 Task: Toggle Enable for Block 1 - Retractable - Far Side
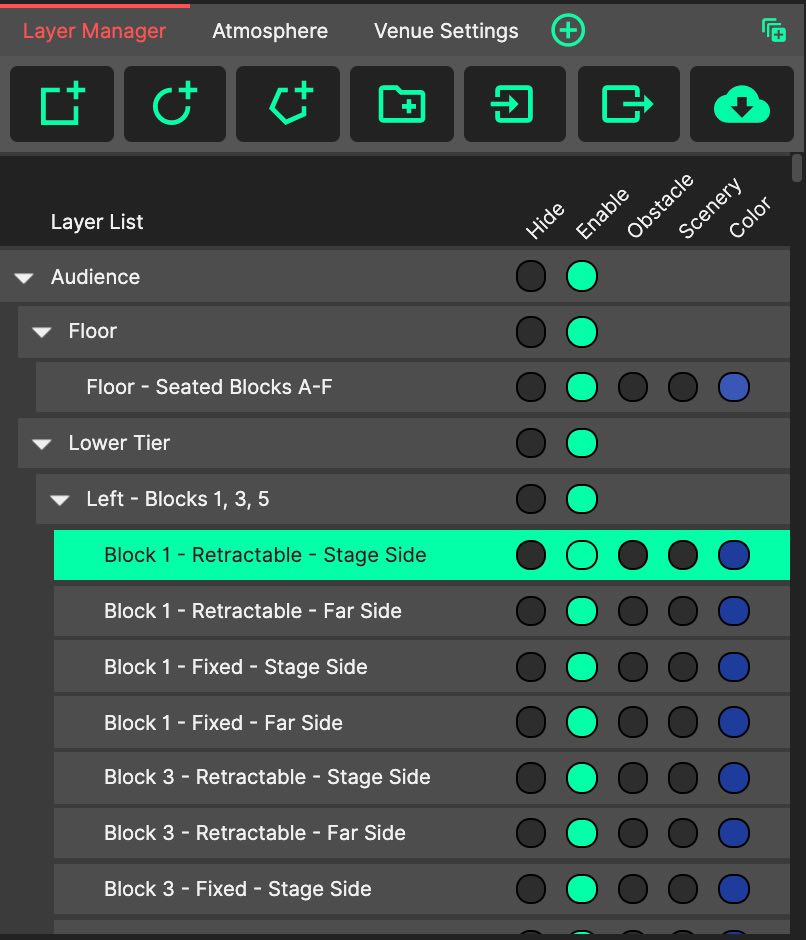[582, 611]
